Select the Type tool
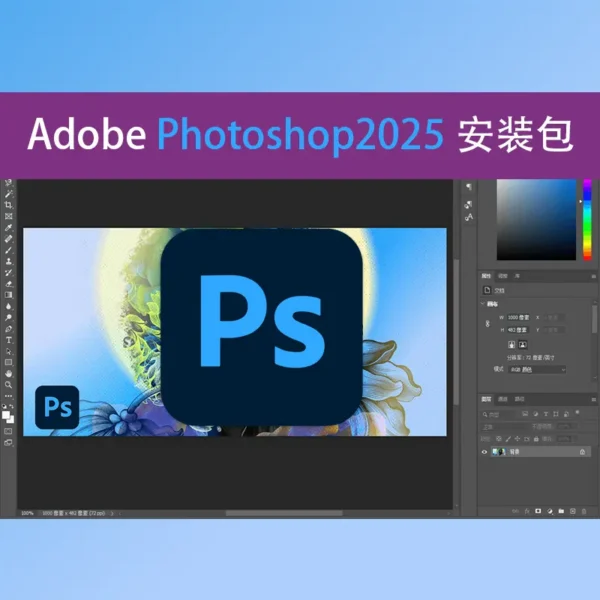 [x=8, y=340]
